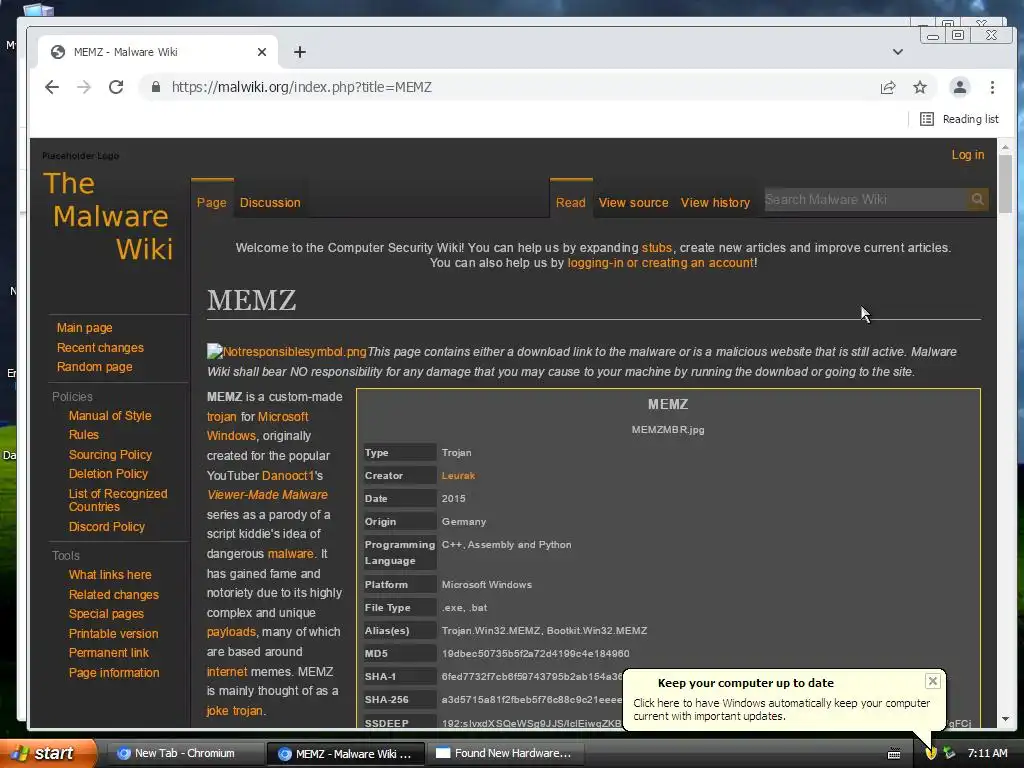Screen dimensions: 1024x768
Task: Follow the stubs link in welcome banner
Action: tap(656, 248)
